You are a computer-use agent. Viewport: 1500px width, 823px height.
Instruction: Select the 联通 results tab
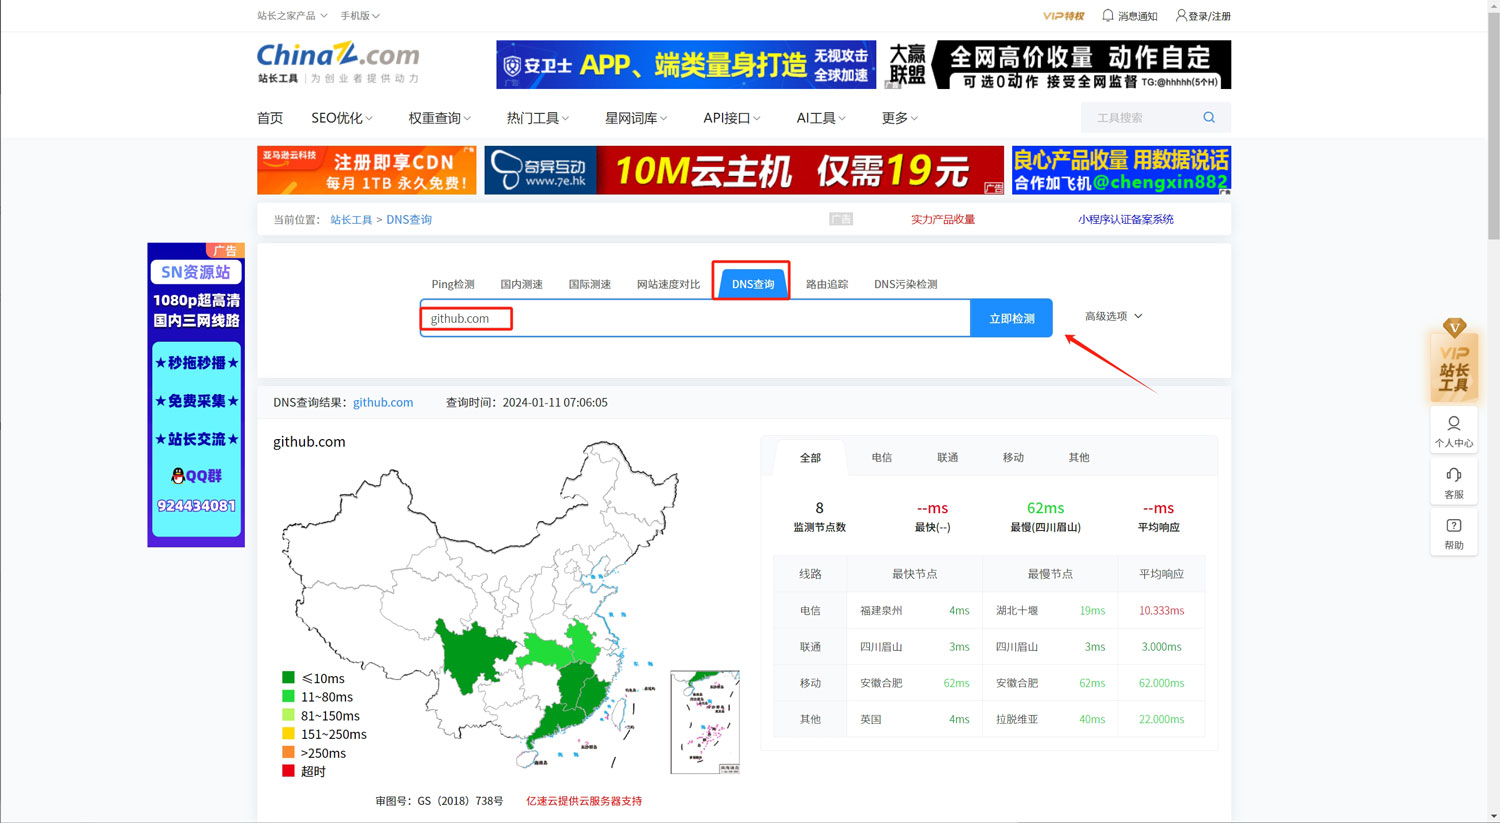[947, 457]
